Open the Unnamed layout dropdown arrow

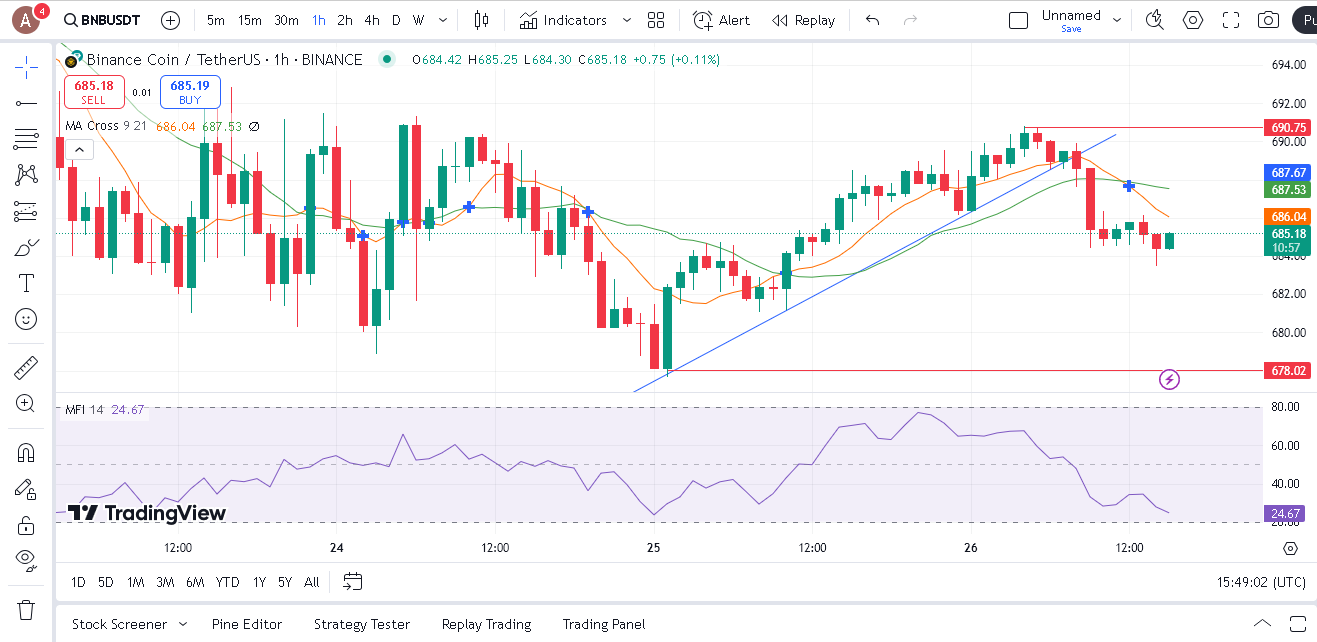coord(1118,20)
